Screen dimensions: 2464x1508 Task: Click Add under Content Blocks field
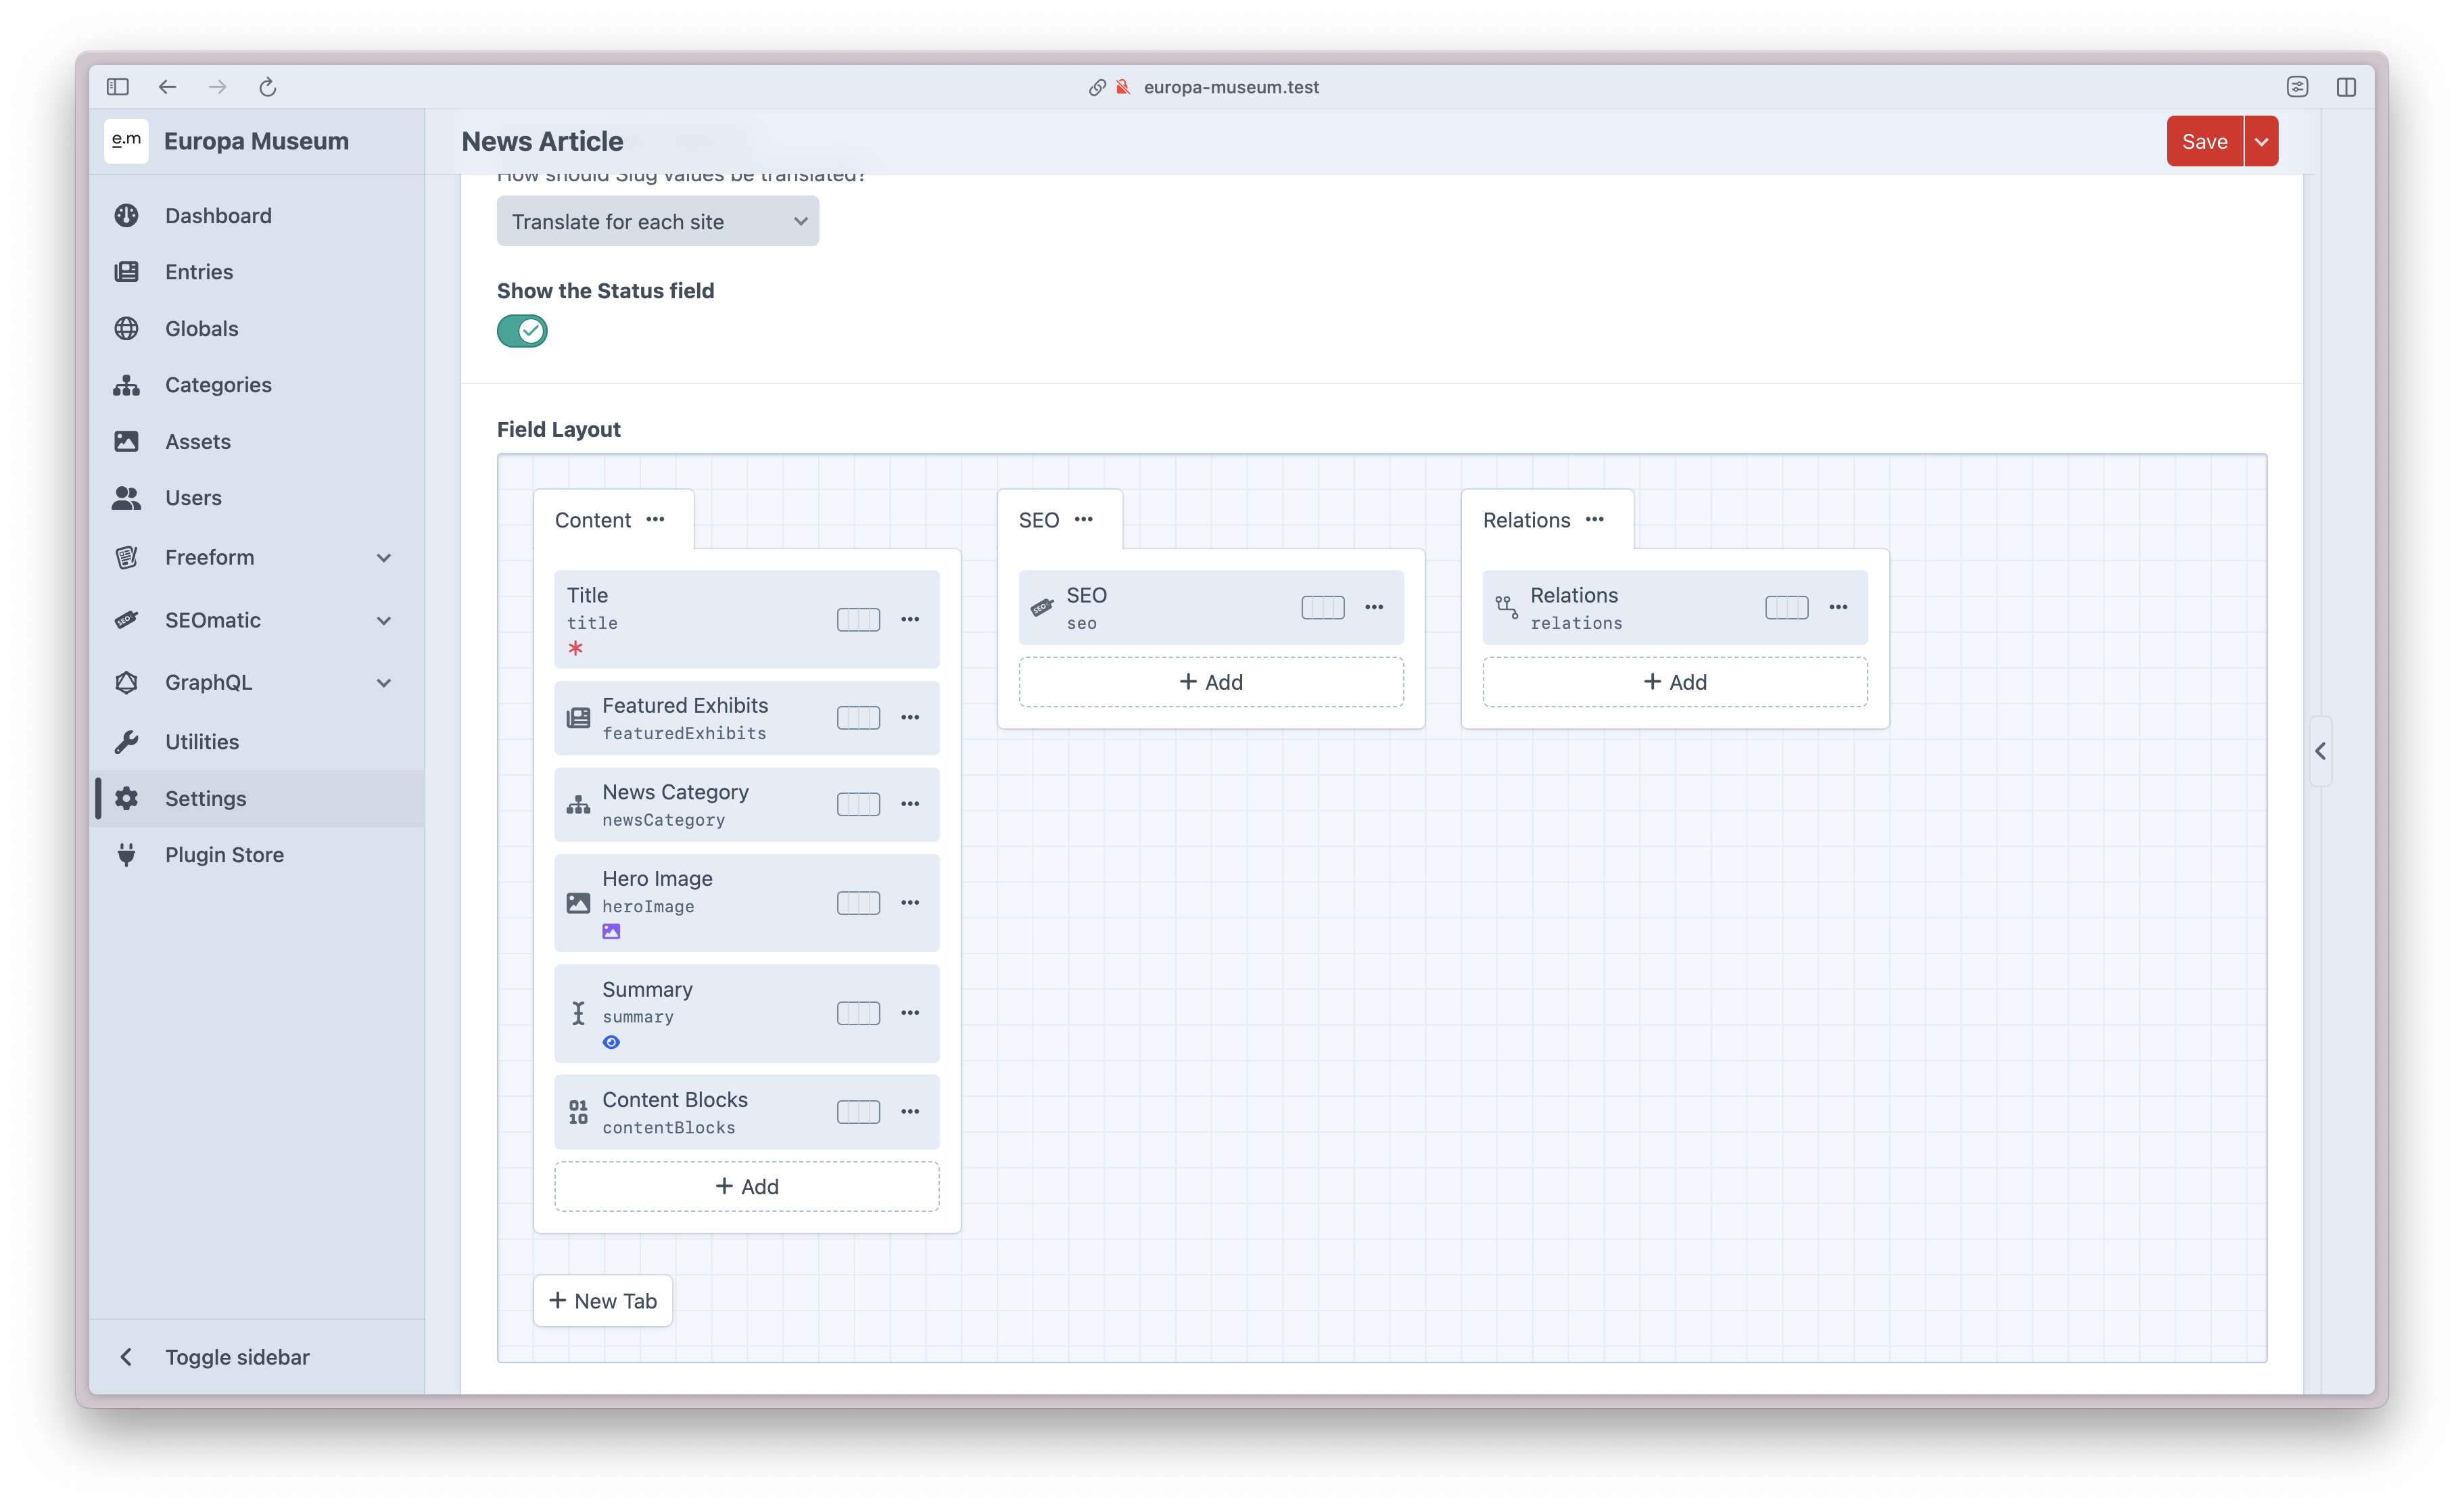(746, 1187)
